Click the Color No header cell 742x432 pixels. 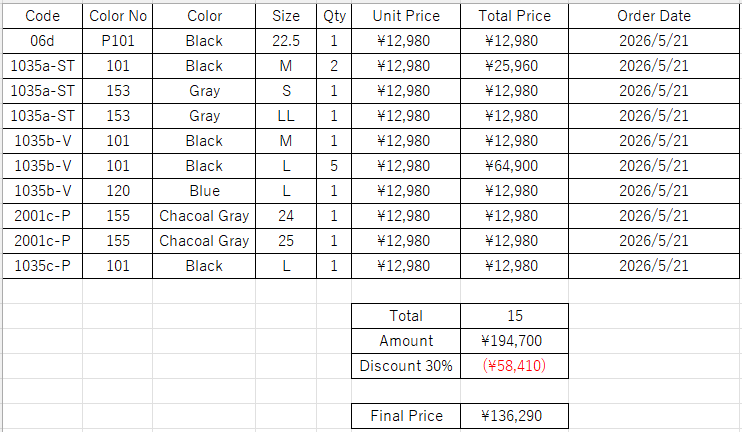coord(117,16)
